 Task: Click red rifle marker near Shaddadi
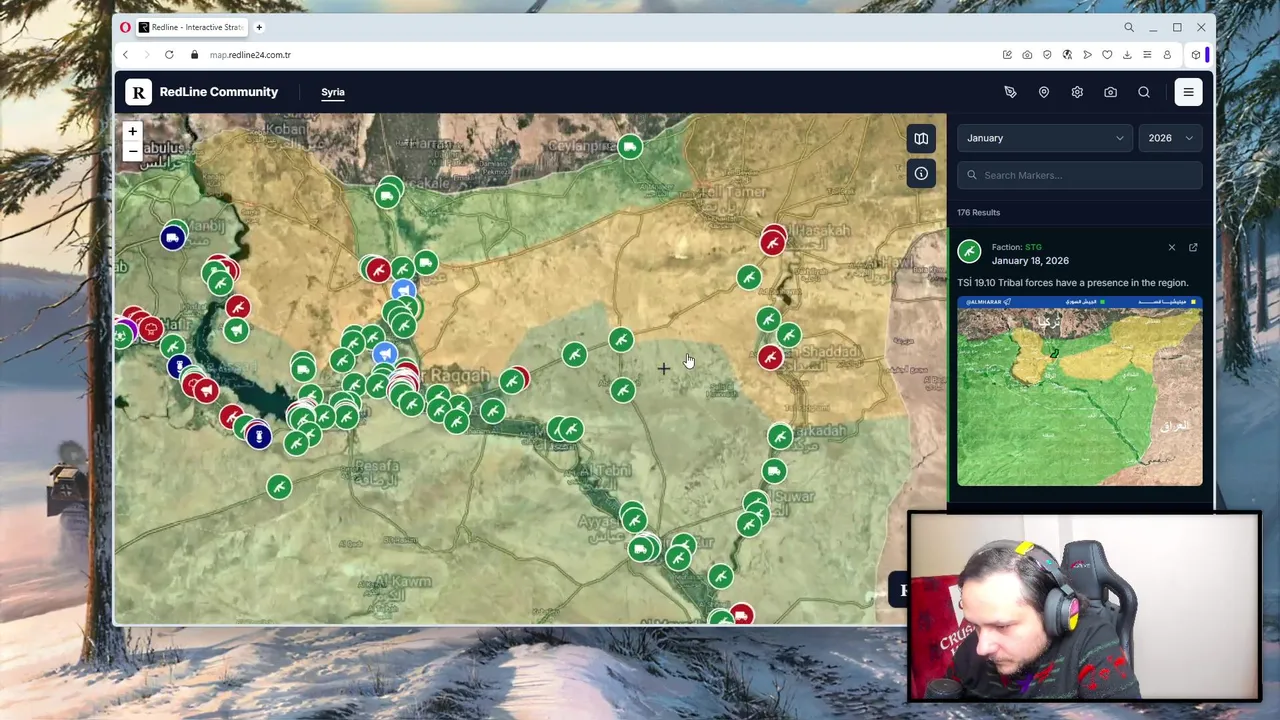769,357
